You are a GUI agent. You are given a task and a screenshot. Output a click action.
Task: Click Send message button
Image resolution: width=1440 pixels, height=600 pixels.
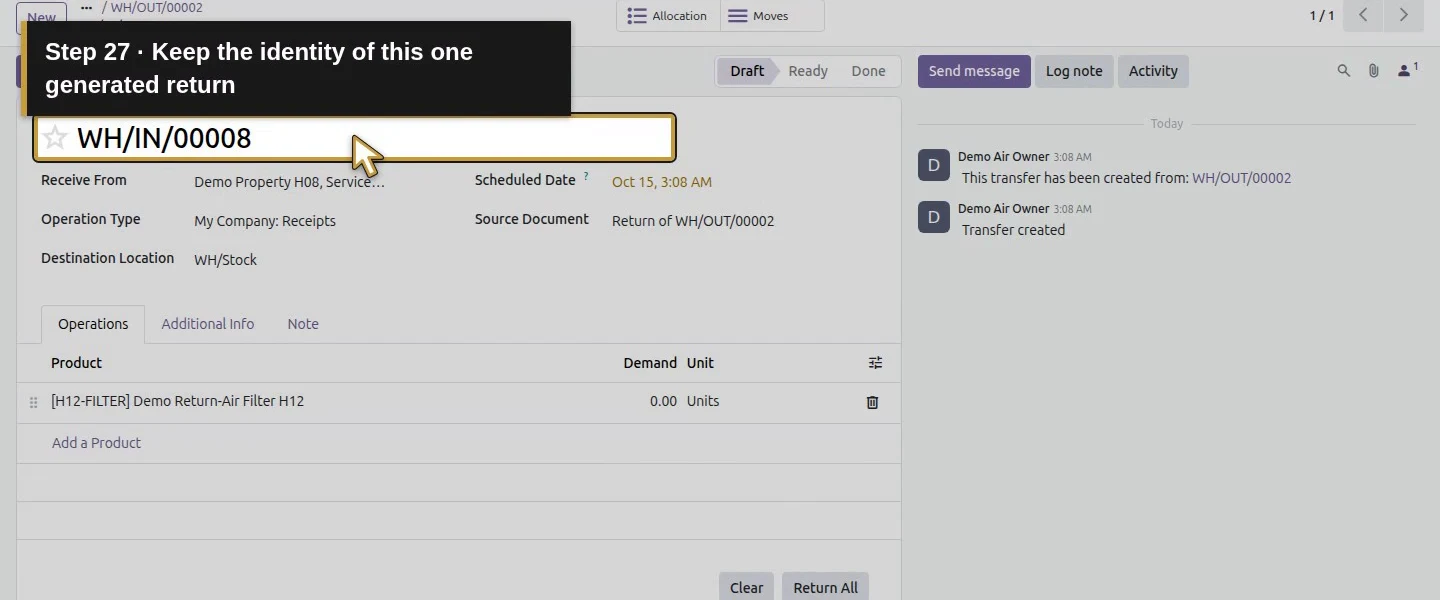(974, 71)
